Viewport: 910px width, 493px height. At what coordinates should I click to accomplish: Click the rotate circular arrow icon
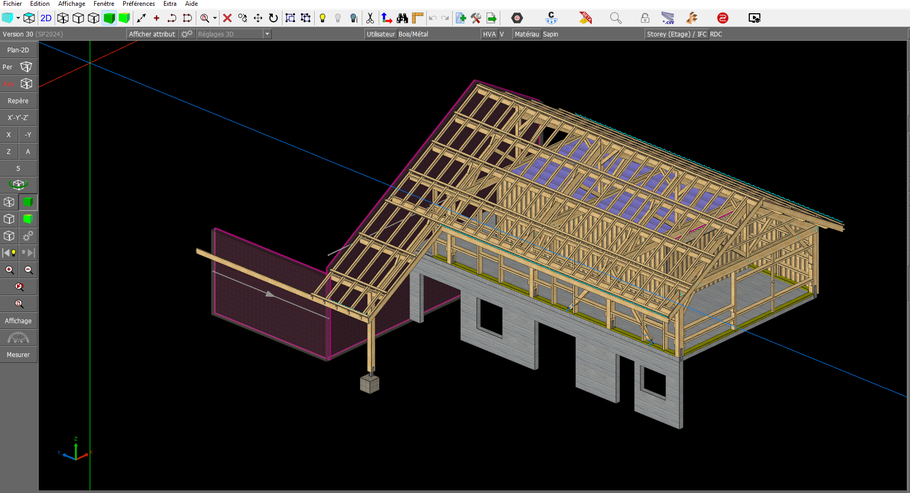click(273, 18)
